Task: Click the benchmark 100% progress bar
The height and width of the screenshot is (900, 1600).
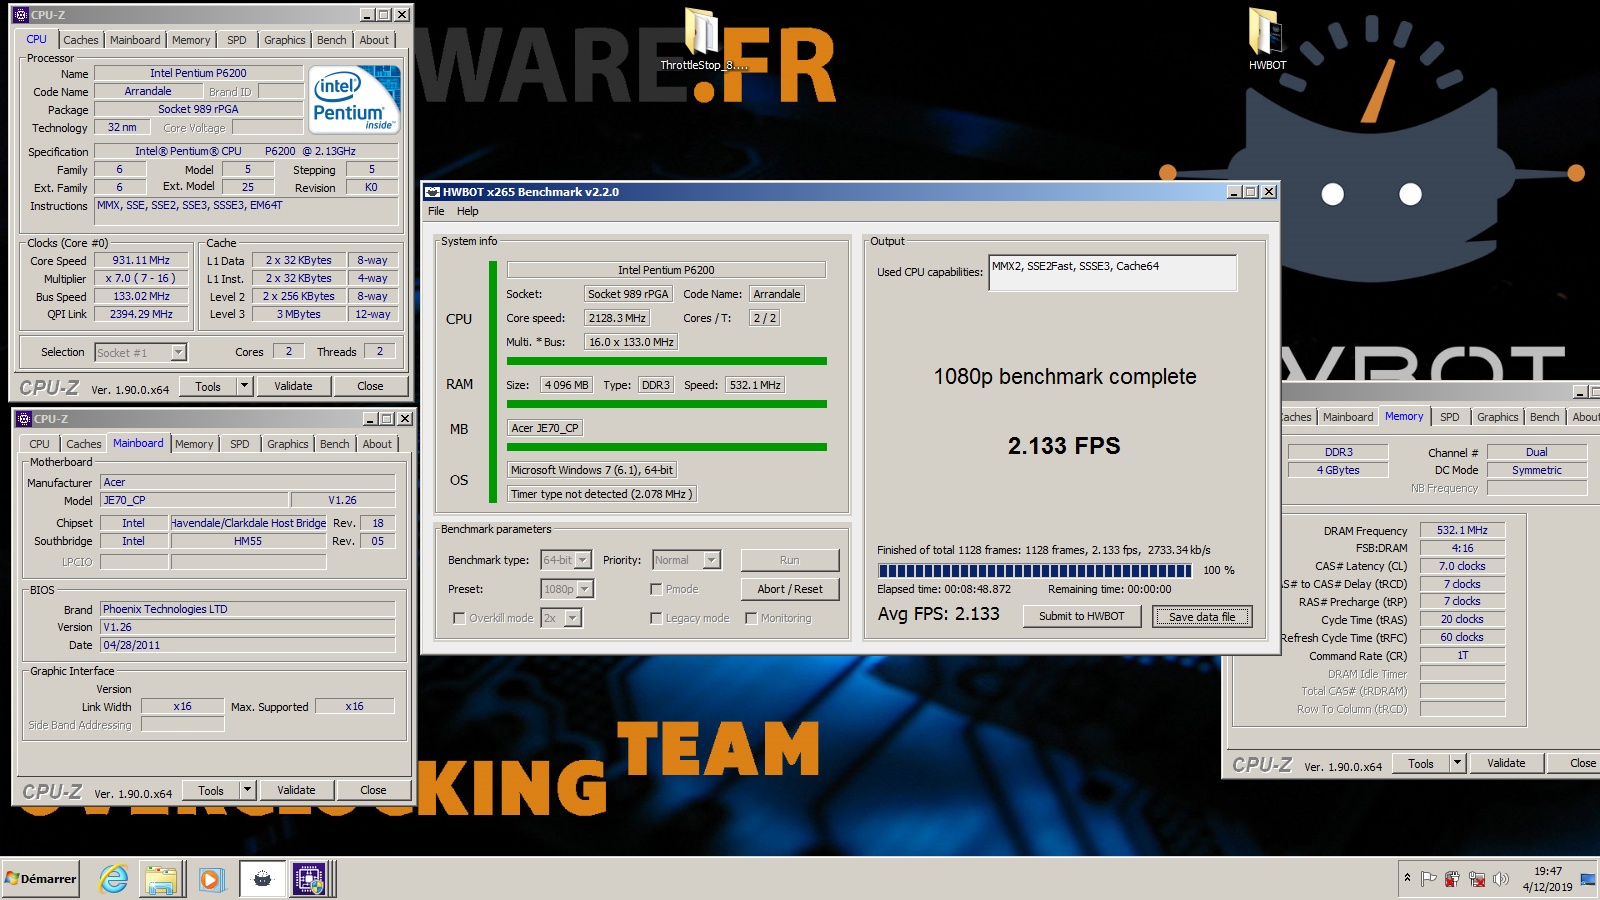Action: click(1035, 570)
